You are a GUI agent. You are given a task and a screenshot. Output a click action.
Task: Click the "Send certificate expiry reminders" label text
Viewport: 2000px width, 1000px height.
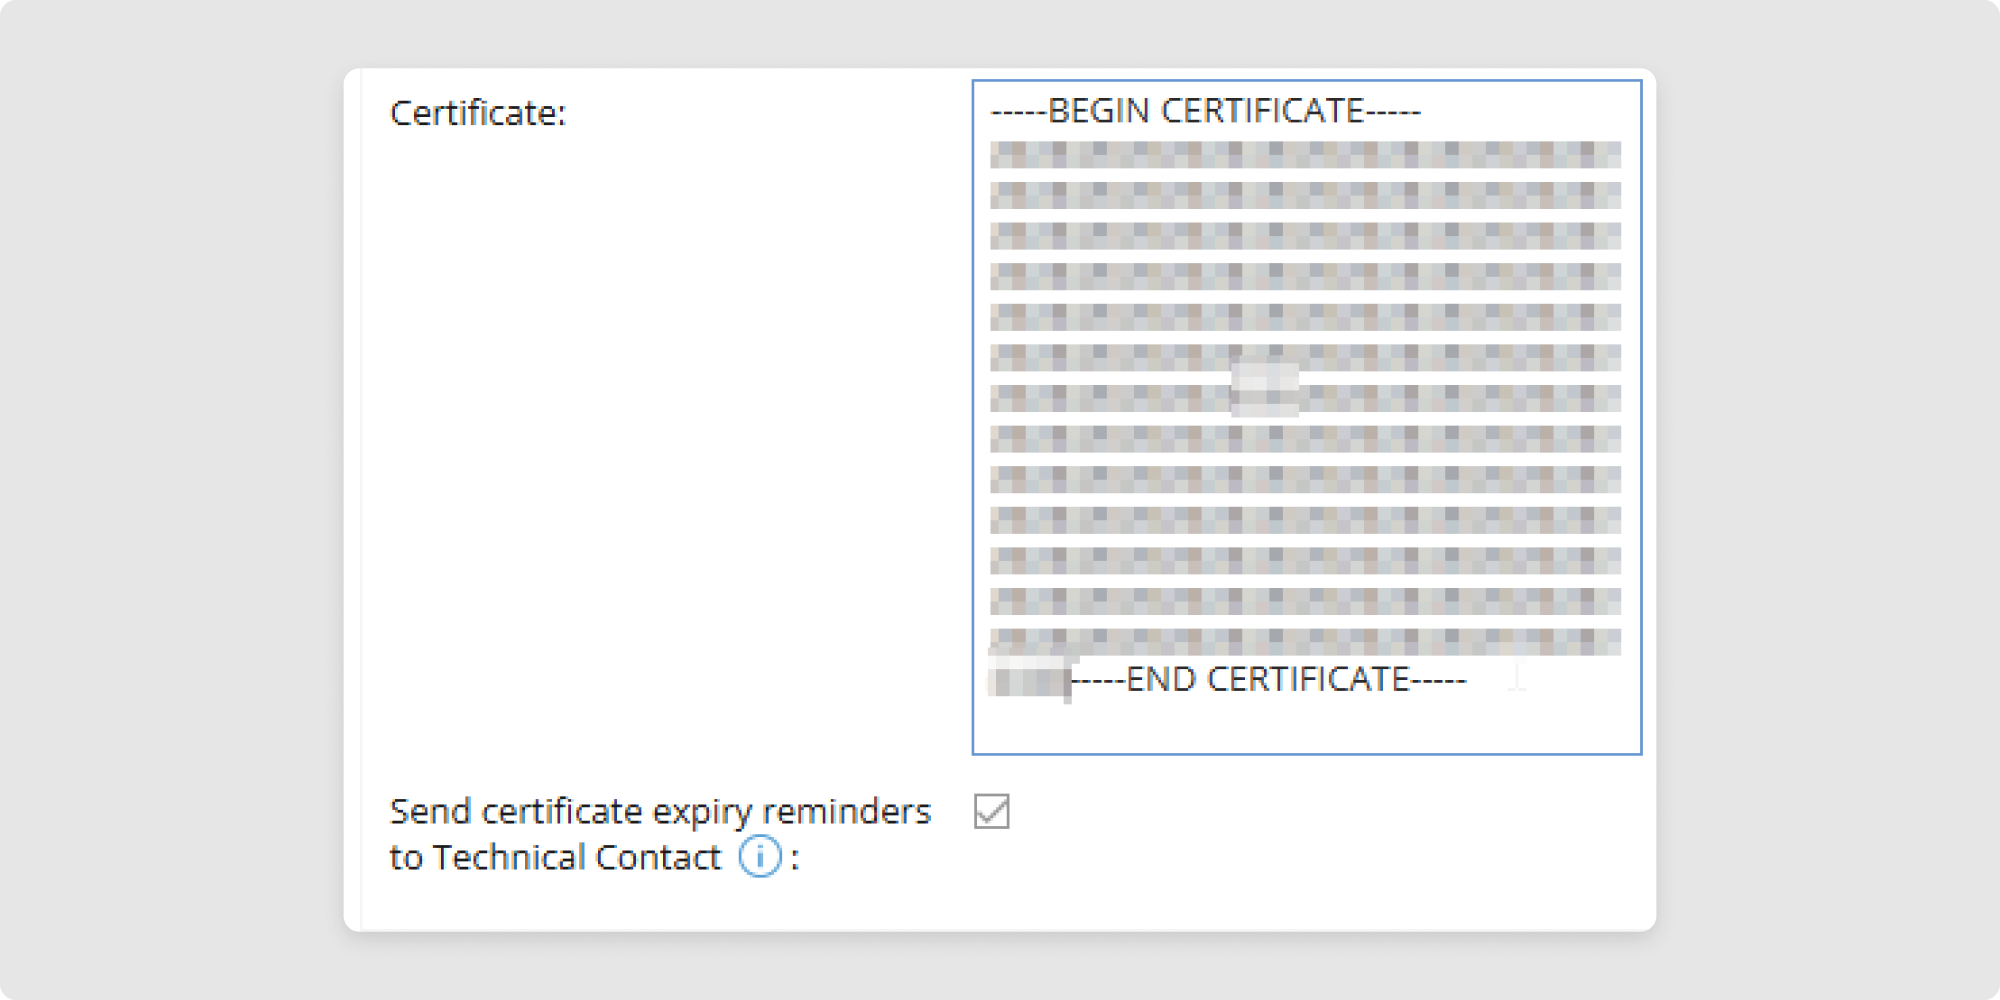660,811
